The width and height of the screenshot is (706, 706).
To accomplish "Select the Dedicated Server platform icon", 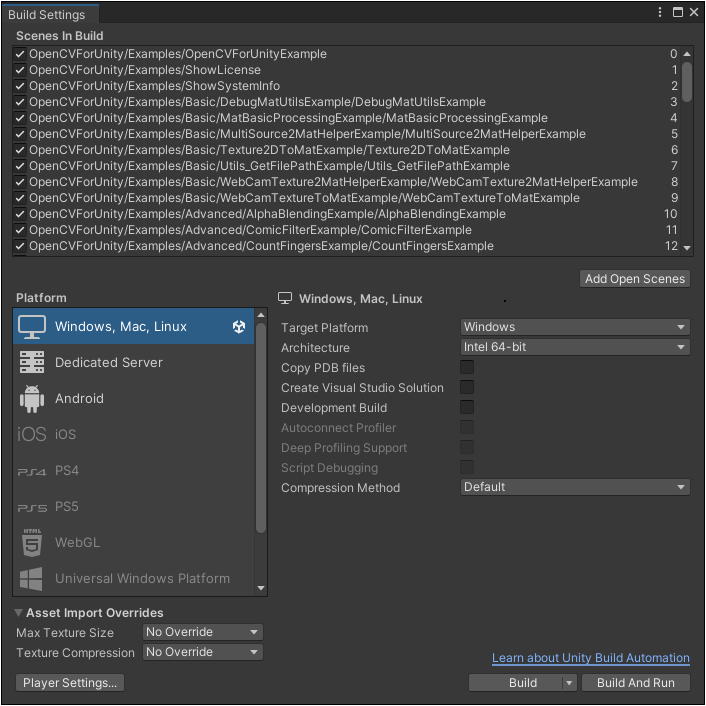I will tap(32, 362).
